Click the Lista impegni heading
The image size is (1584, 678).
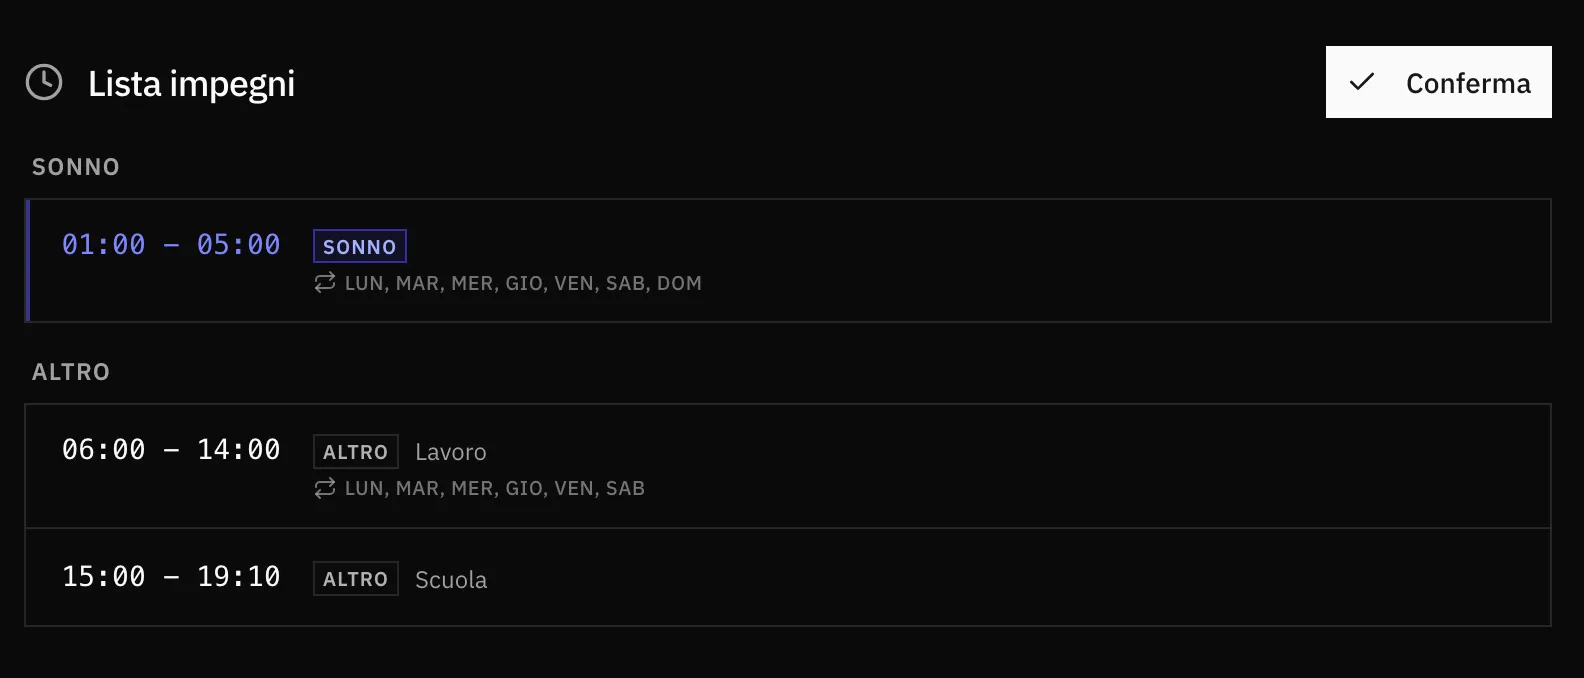191,84
